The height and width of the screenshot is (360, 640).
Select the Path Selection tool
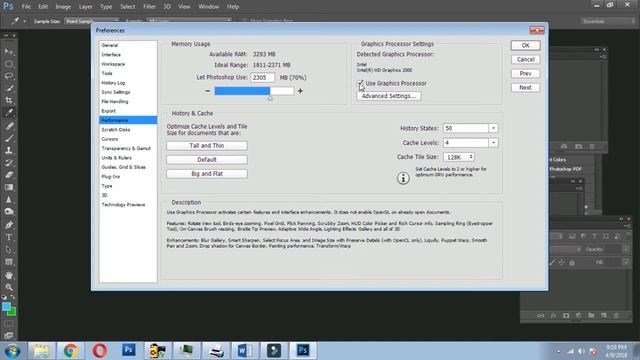click(9, 249)
